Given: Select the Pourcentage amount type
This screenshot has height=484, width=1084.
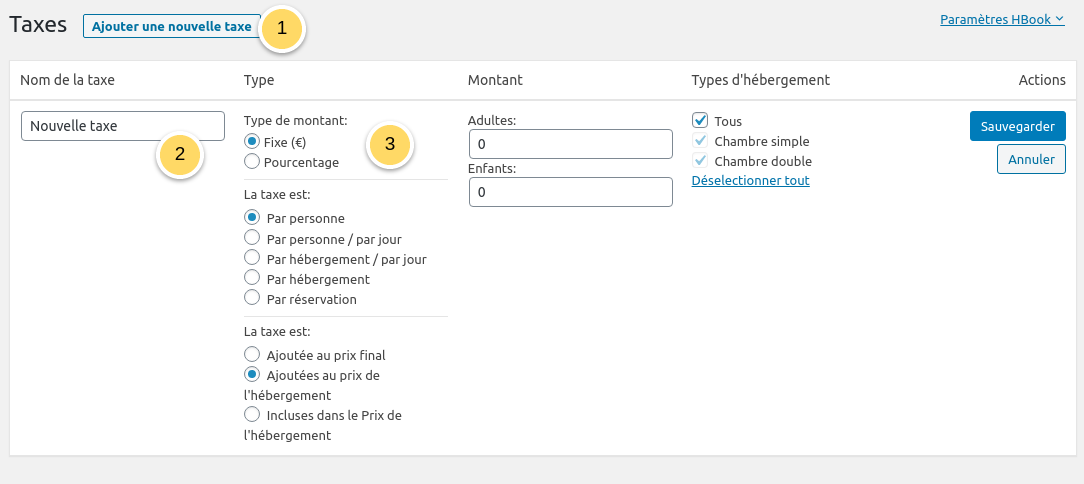Looking at the screenshot, I should pyautogui.click(x=252, y=161).
